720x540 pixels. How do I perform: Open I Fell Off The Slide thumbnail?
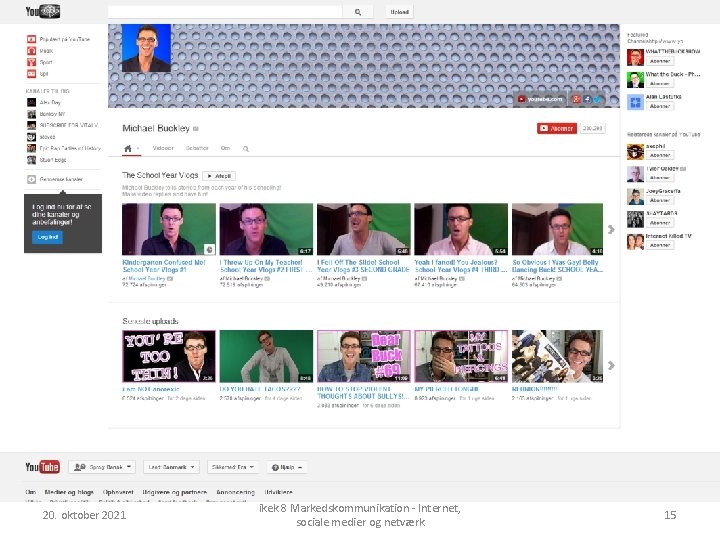click(x=364, y=229)
